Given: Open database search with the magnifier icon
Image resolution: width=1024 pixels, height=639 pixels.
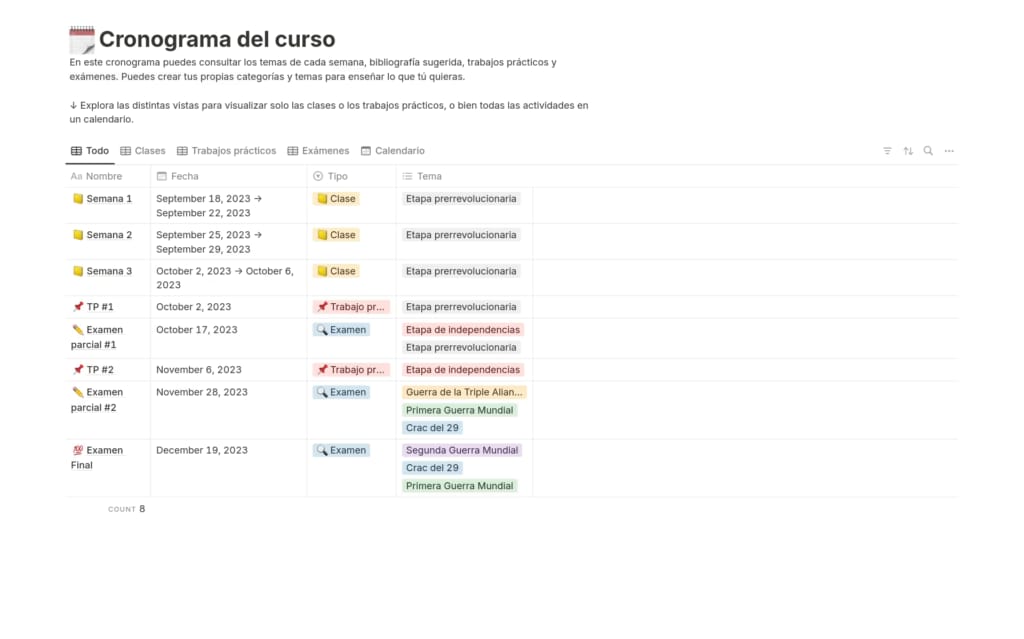Looking at the screenshot, I should click(927, 150).
